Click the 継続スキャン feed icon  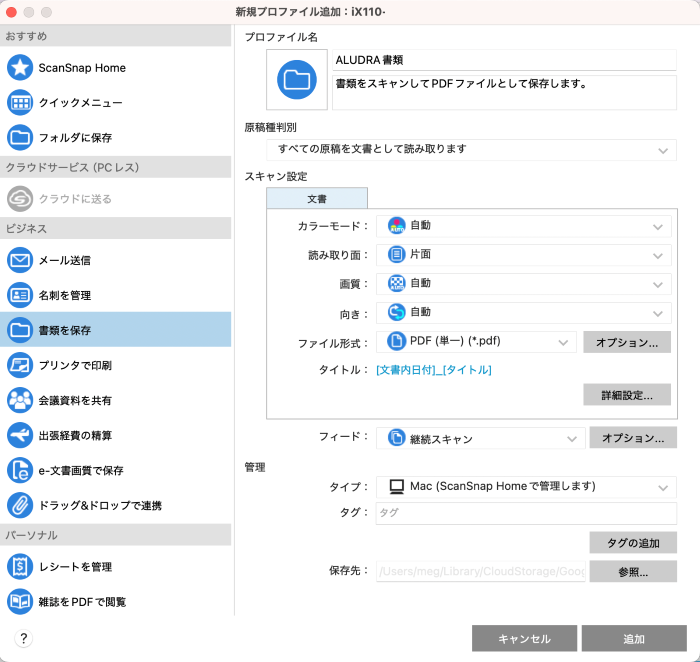[396, 438]
